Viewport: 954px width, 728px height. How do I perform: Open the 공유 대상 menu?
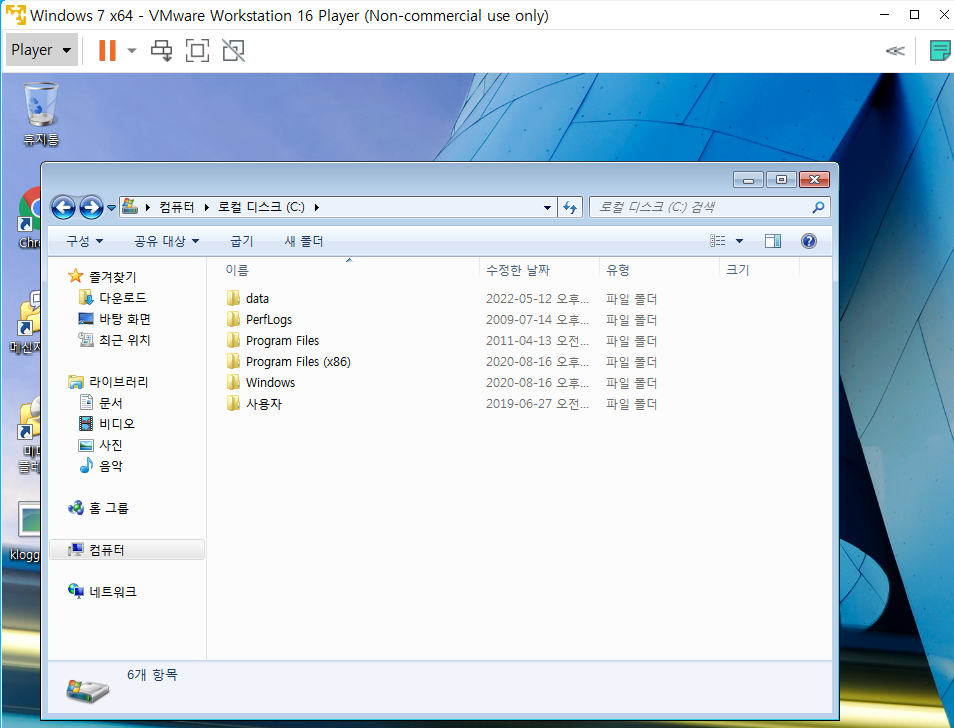167,241
